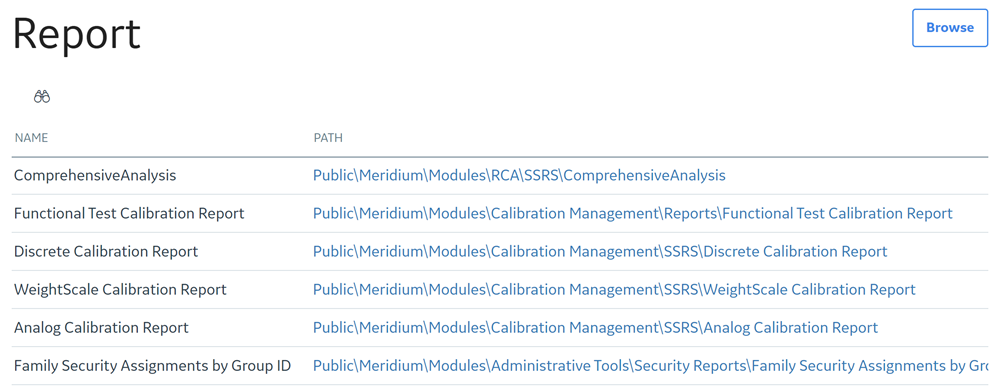Viewport: 1000px width, 389px height.
Task: Select the Functional Test Calibration Report name
Action: 129,214
